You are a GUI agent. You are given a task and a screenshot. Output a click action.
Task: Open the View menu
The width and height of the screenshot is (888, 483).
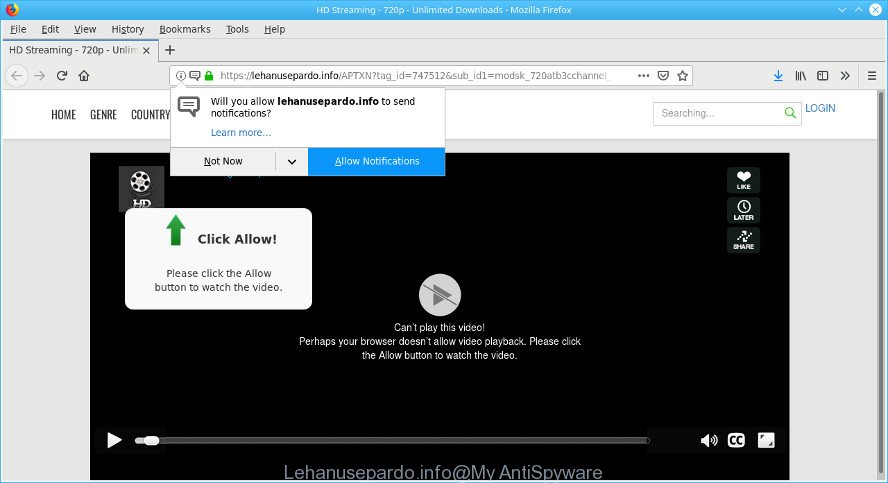tap(85, 29)
